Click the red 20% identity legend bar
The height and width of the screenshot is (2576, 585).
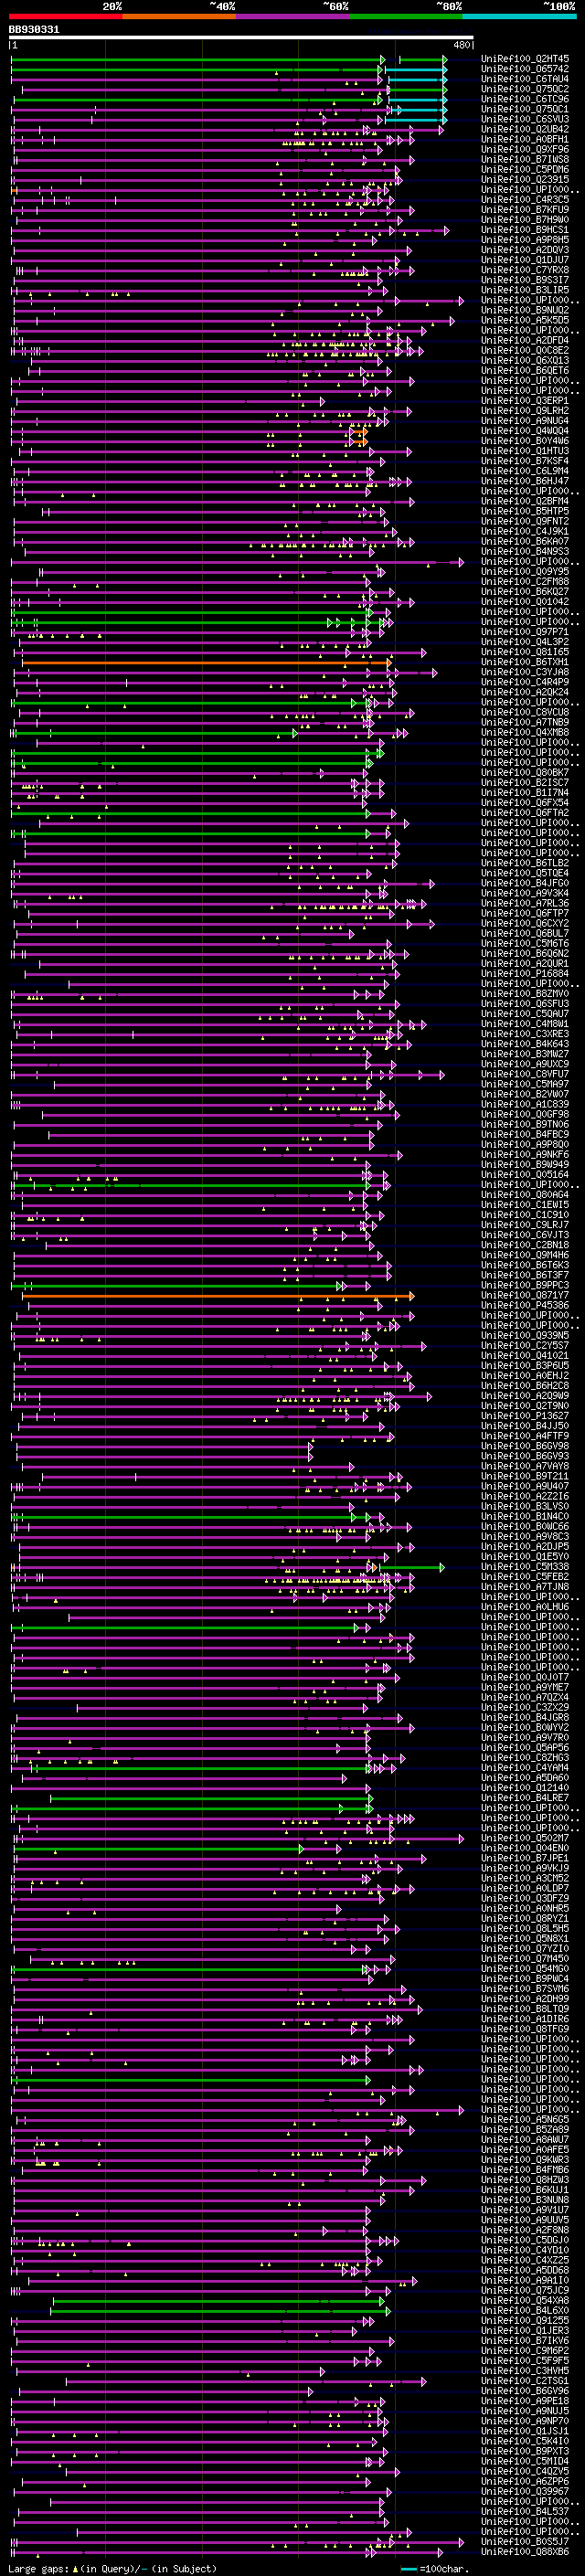[65, 17]
